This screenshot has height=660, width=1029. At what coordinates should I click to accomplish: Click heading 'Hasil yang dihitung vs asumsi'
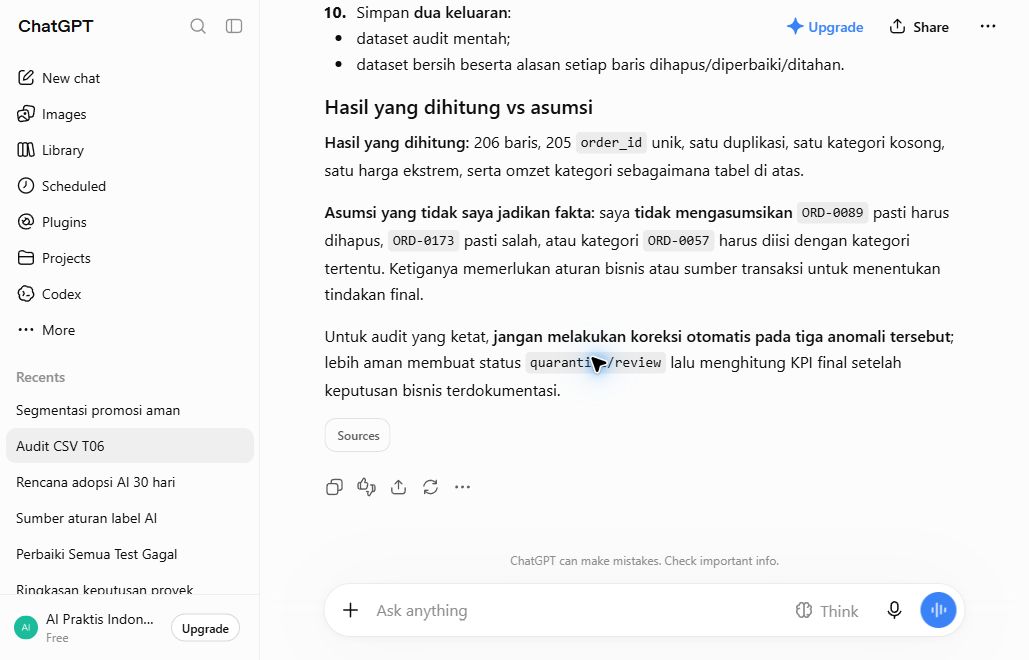[459, 108]
